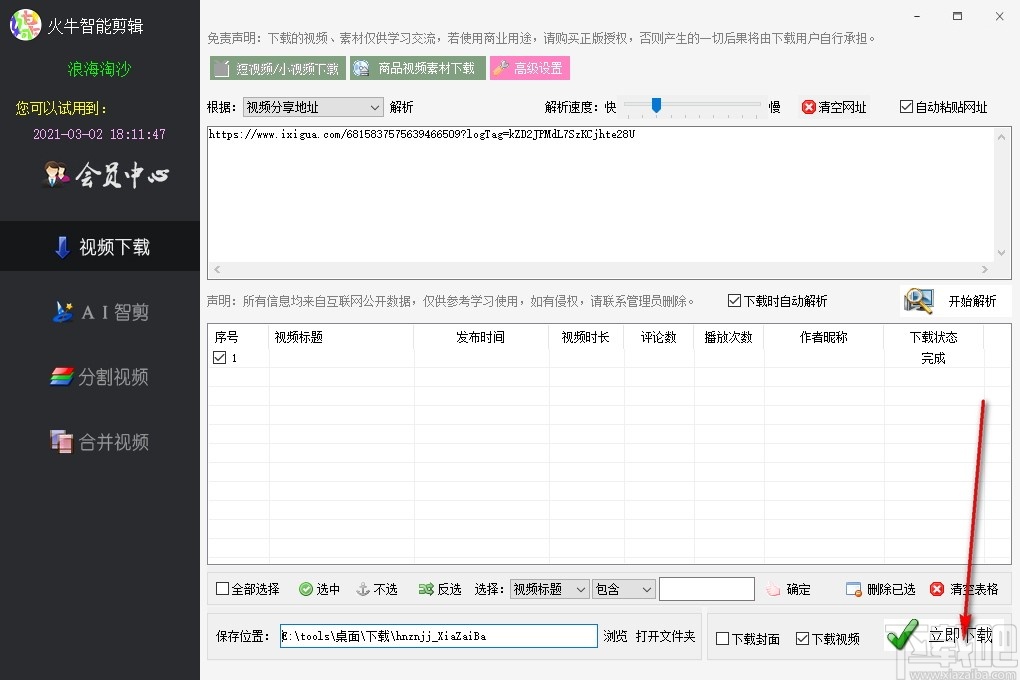Expand the 视频标题 selection dropdown
The image size is (1020, 680).
coord(548,589)
